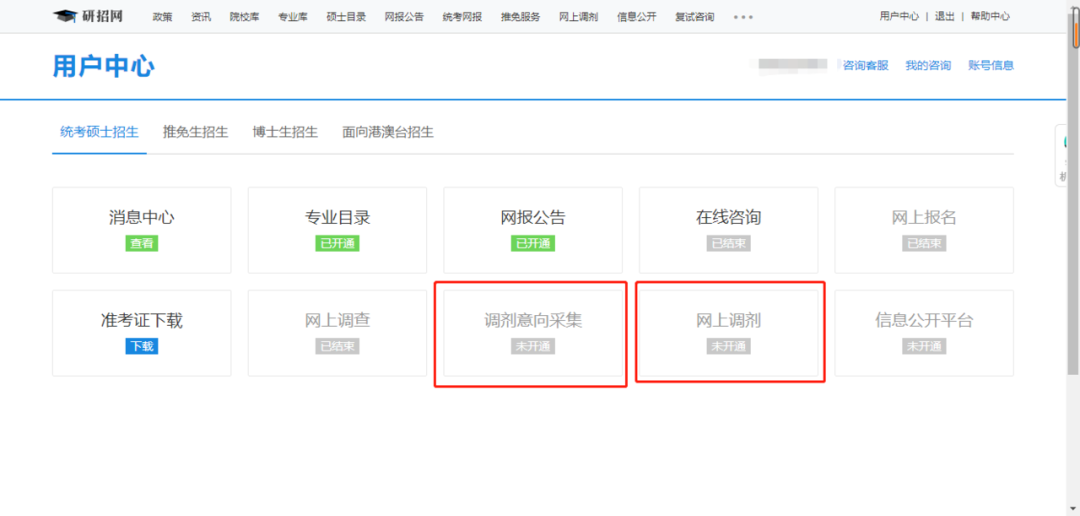Expand the three-dots more menu in navbar

click(x=743, y=17)
